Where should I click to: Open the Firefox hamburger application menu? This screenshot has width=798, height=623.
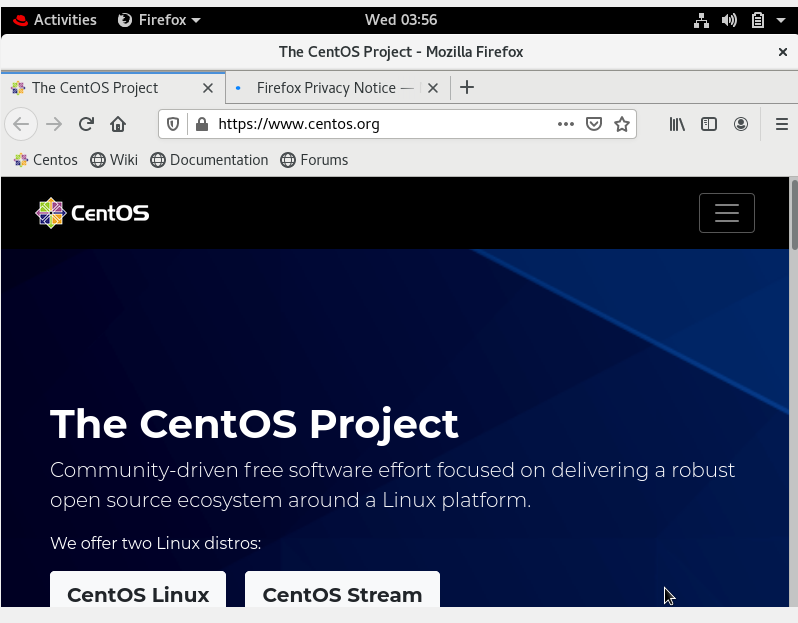[x=782, y=124]
